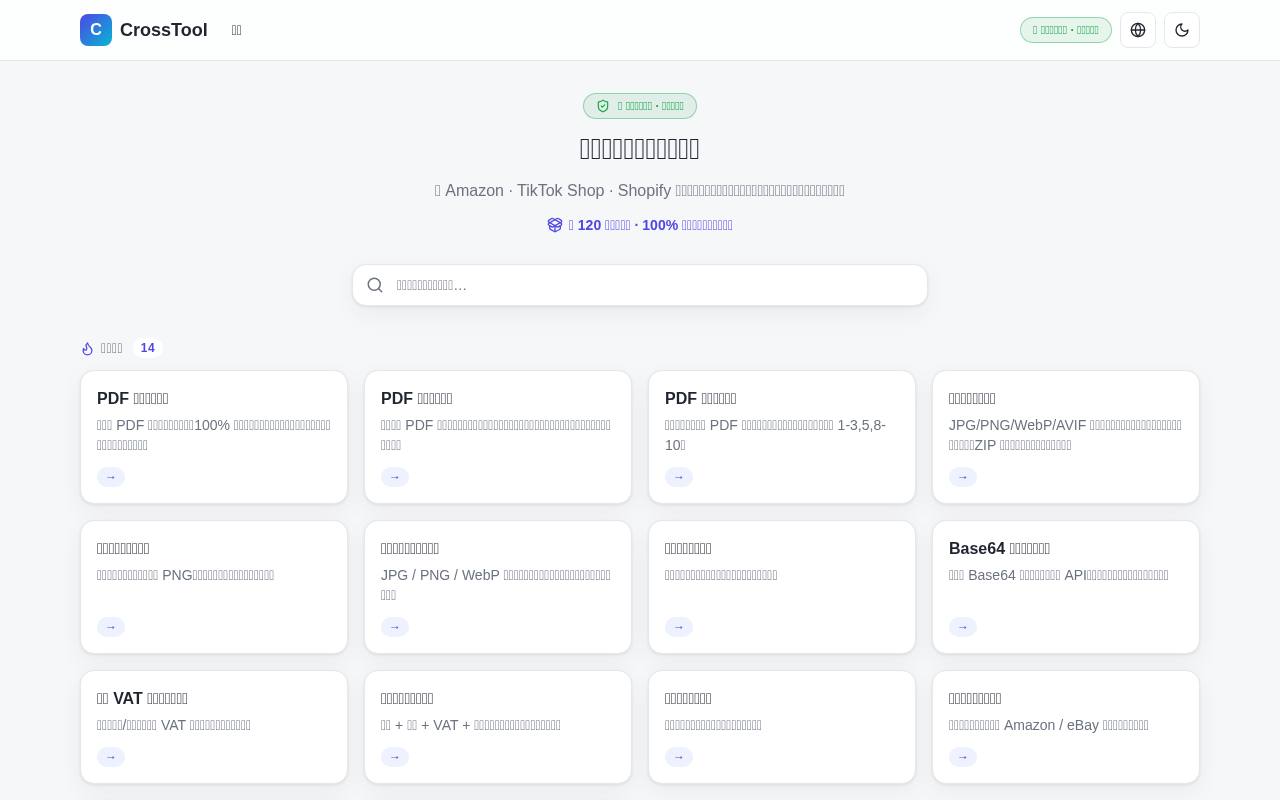This screenshot has width=1280, height=800.
Task: Click the 14 count badge
Action: [x=148, y=348]
